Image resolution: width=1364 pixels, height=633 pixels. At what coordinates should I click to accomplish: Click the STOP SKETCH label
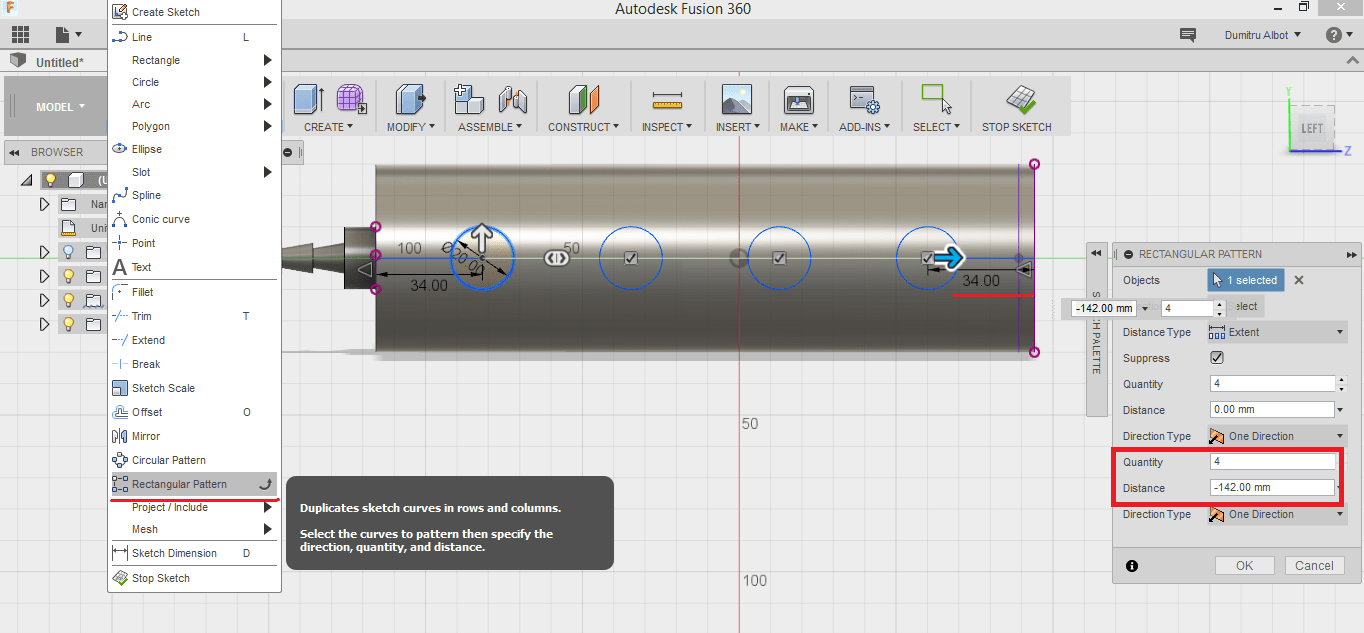point(1017,127)
